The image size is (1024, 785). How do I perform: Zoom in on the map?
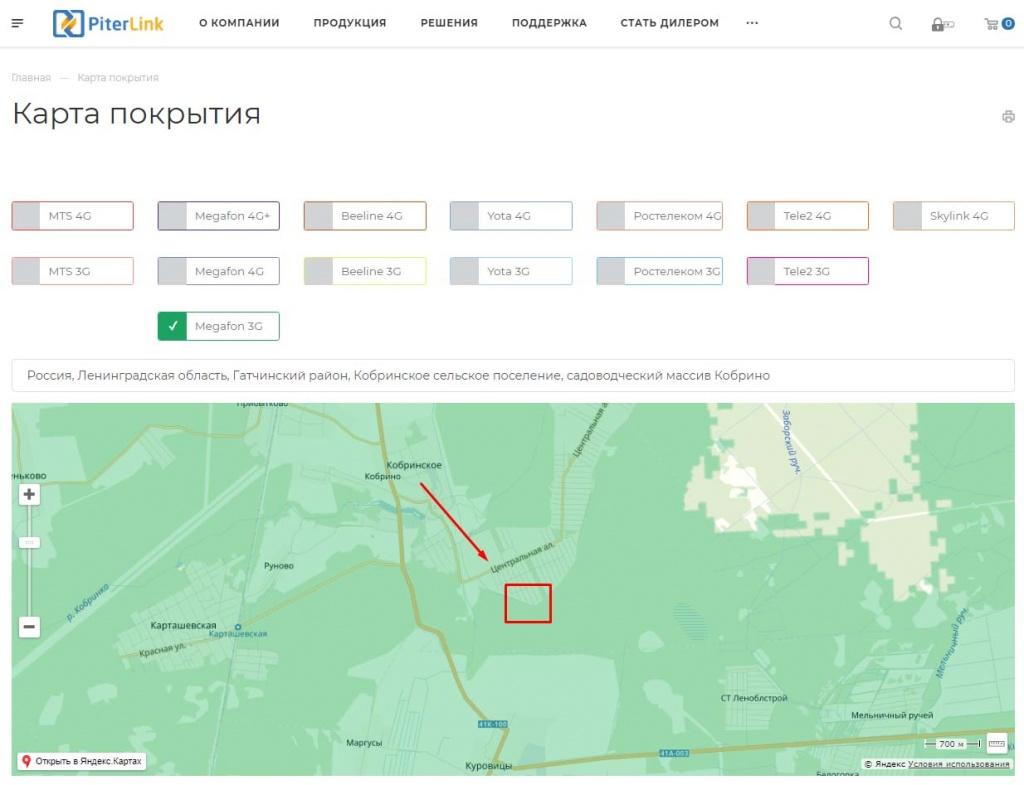tap(29, 494)
